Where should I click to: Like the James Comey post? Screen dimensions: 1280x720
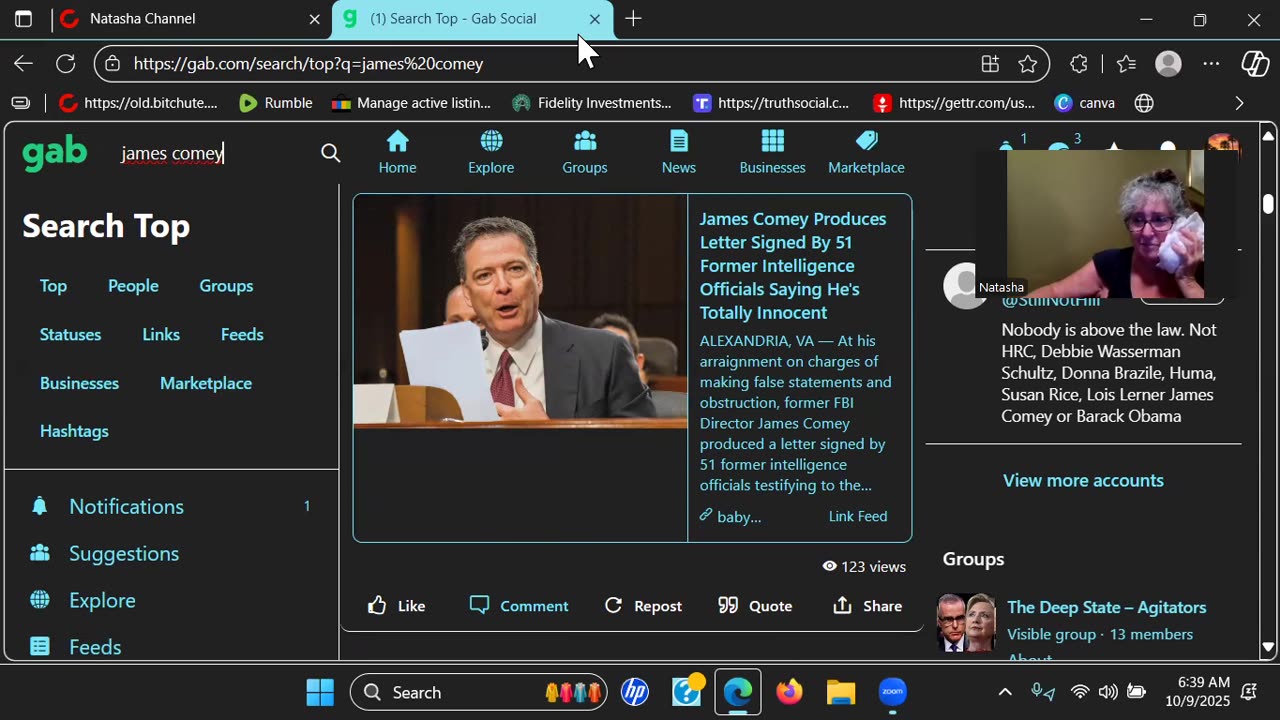(x=396, y=606)
